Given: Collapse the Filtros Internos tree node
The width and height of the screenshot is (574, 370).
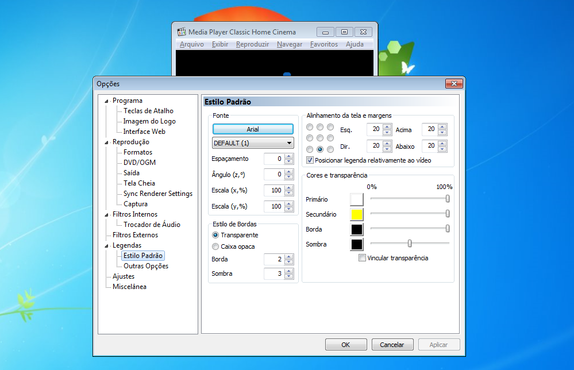Looking at the screenshot, I should point(107,215).
